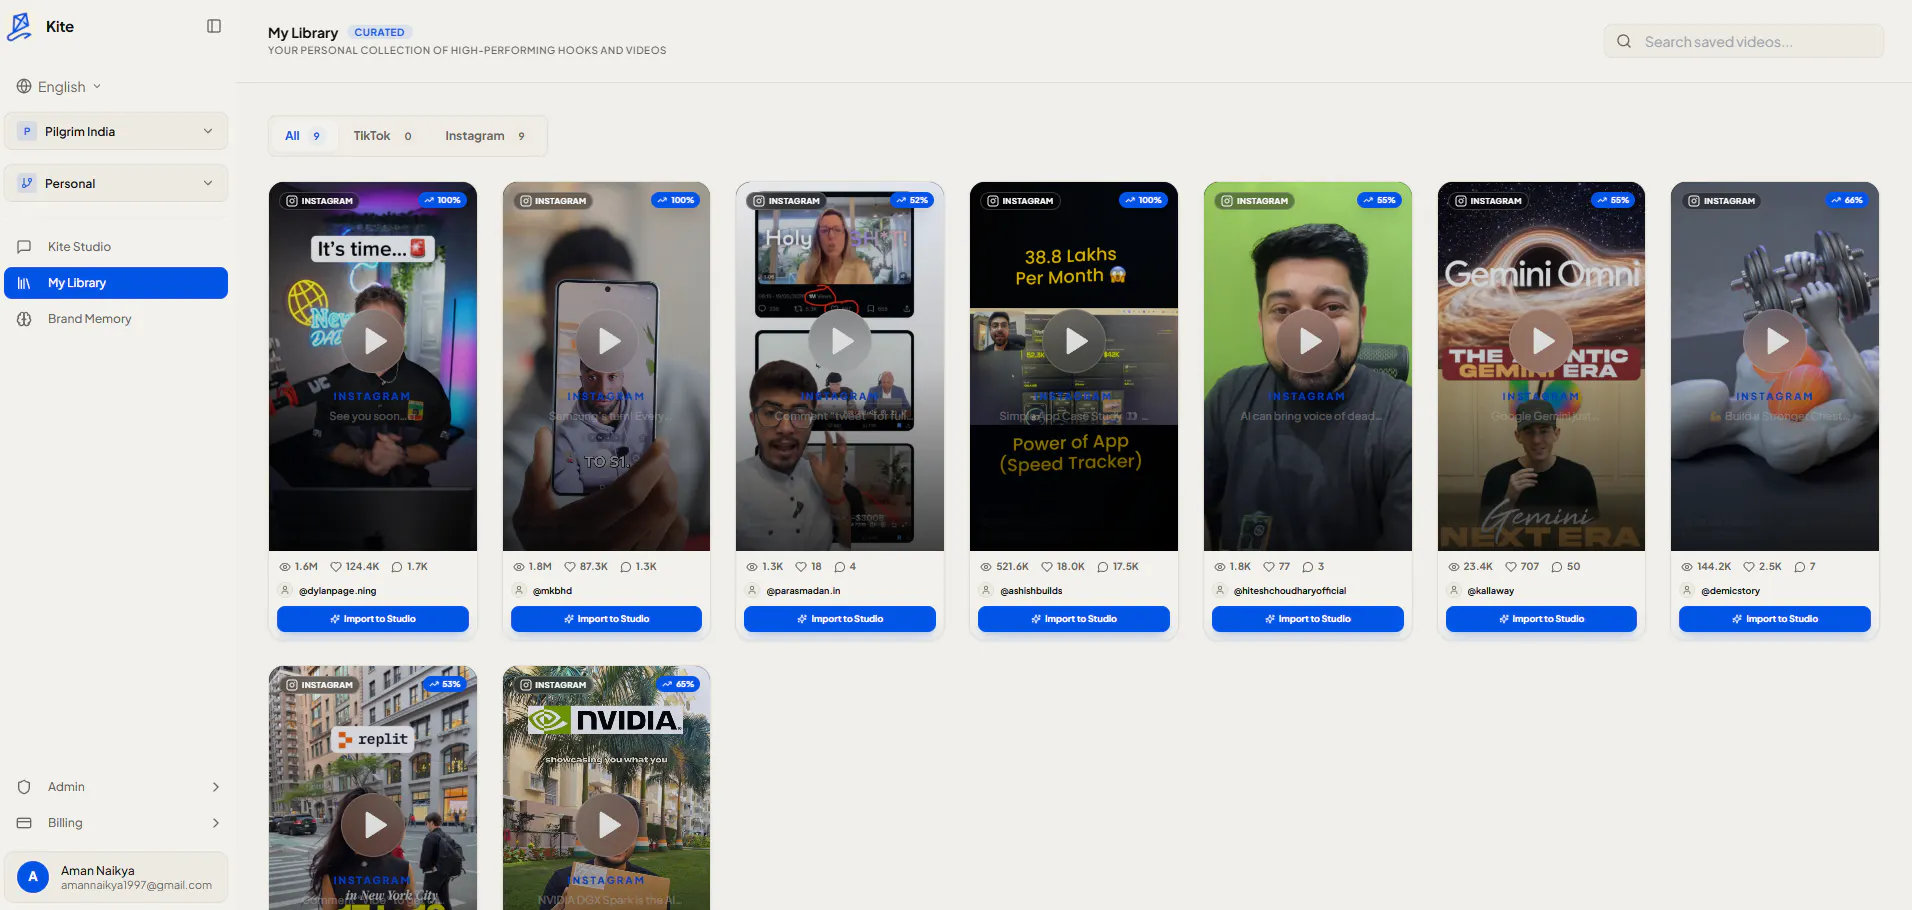Click the @ashishbuilds creator handle
Viewport: 1912px width, 910px height.
click(1032, 591)
